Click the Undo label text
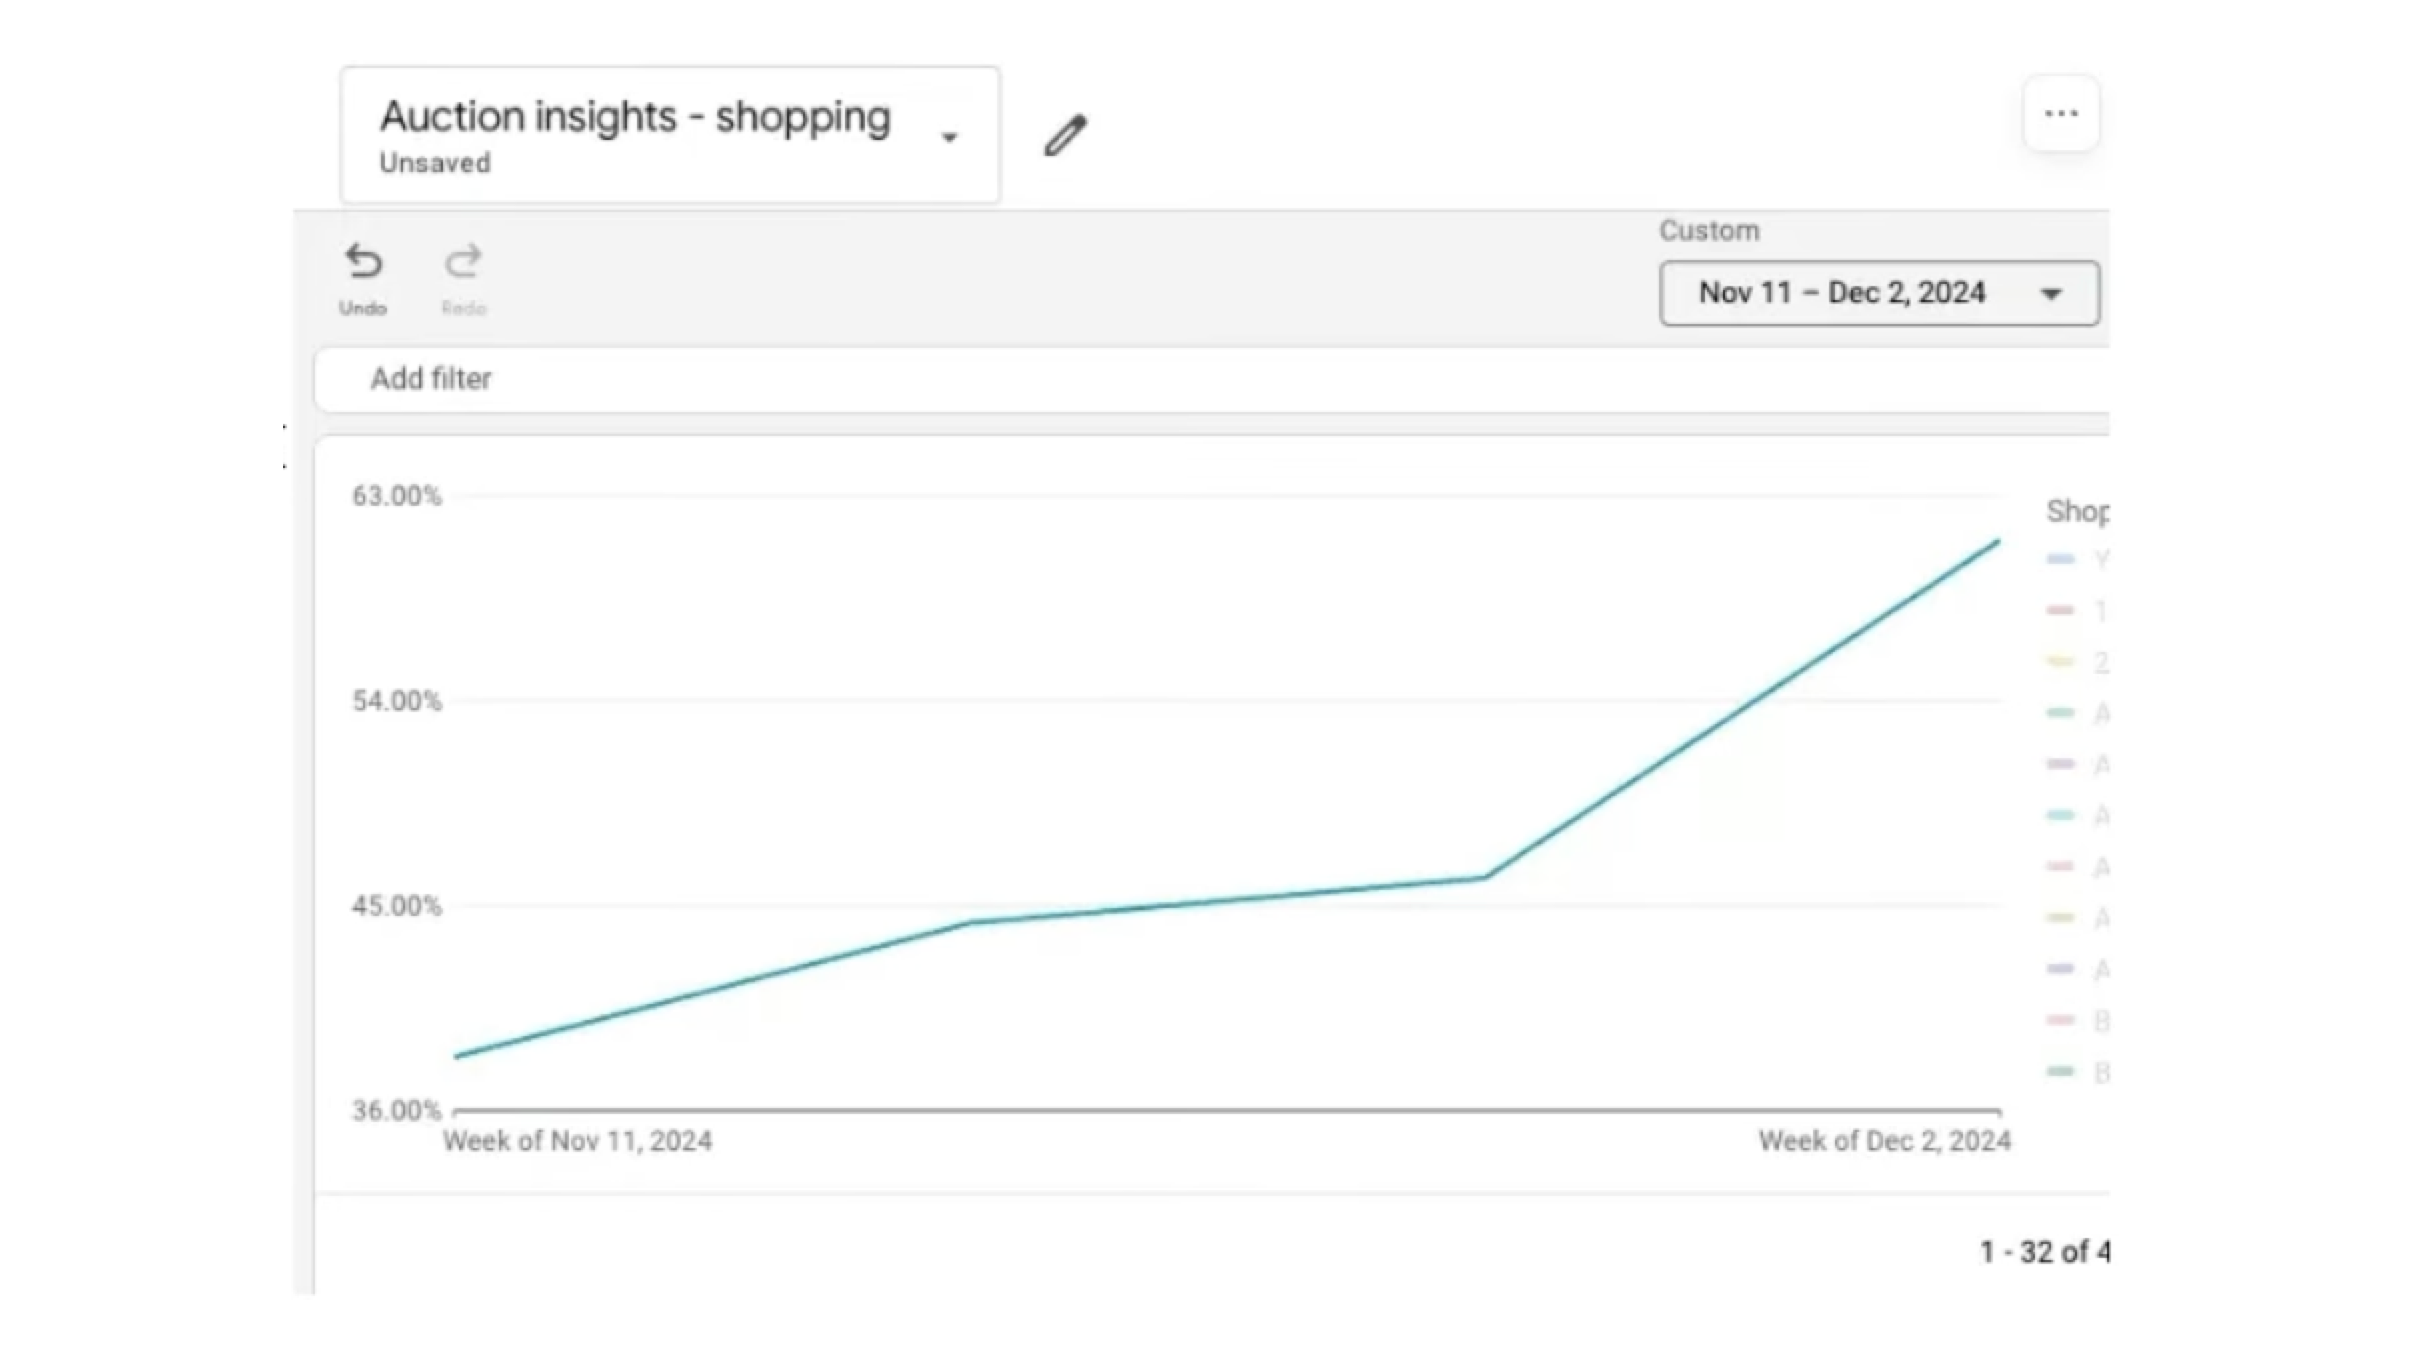 [x=363, y=308]
